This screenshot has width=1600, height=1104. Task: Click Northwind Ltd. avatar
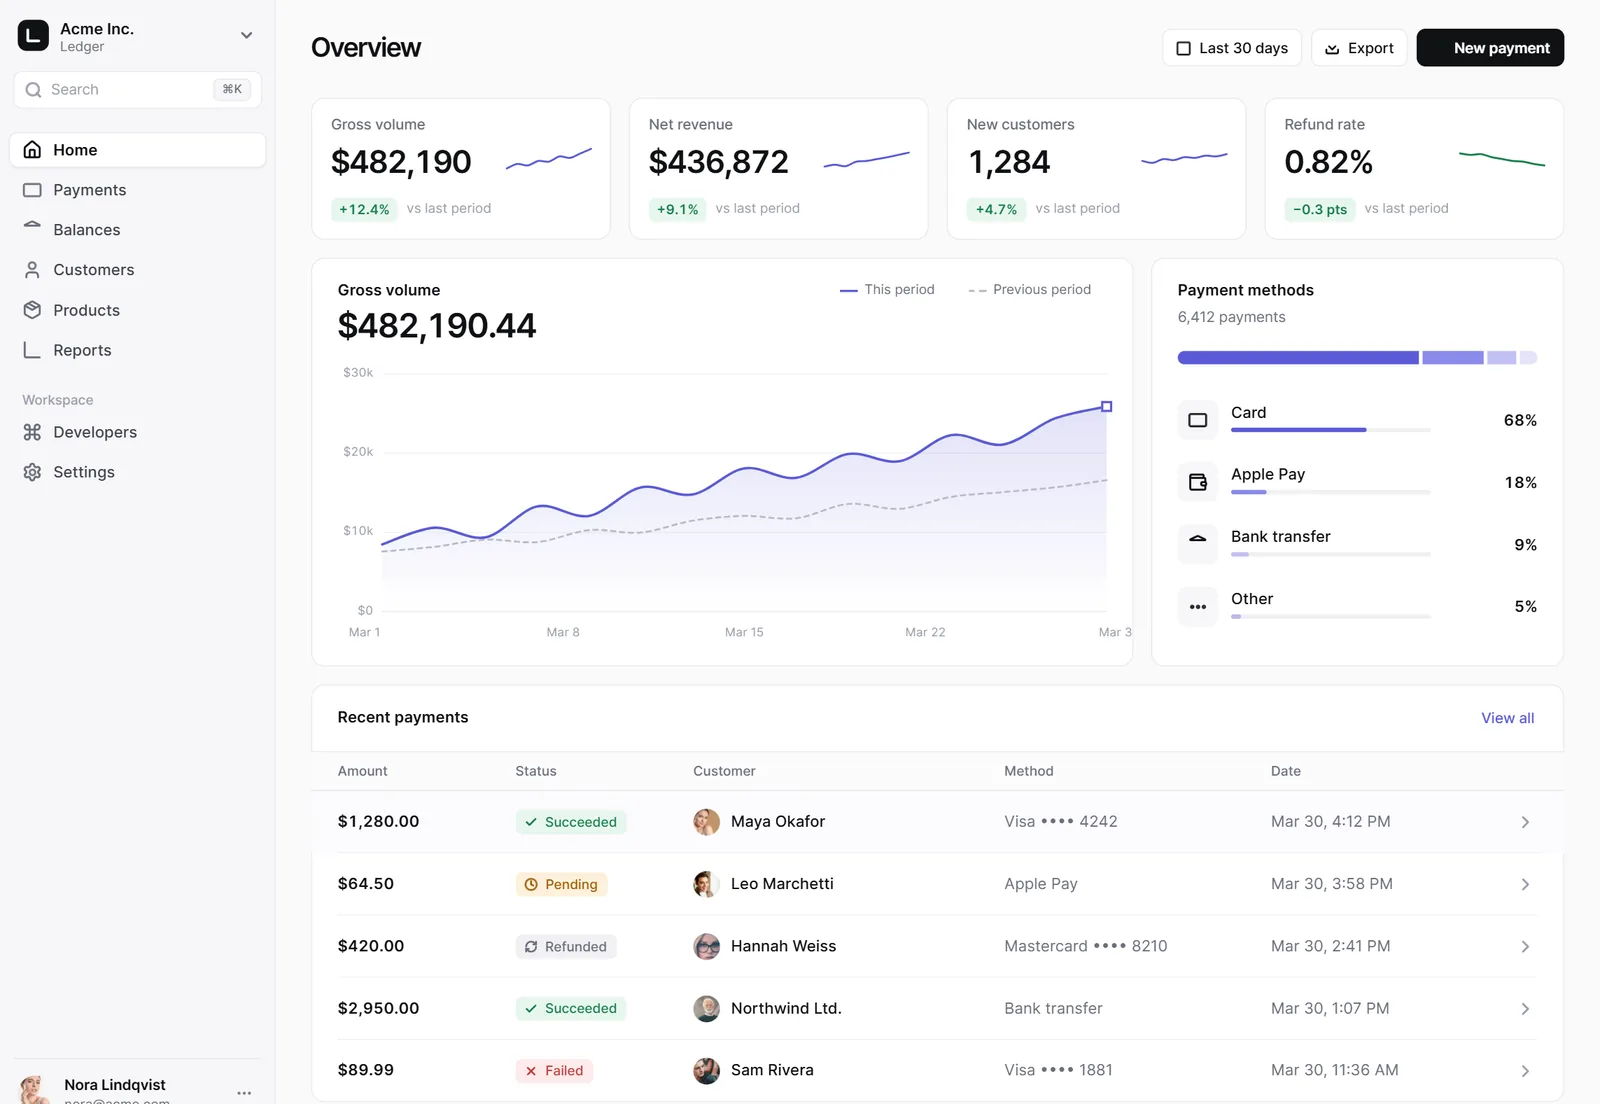click(706, 1008)
